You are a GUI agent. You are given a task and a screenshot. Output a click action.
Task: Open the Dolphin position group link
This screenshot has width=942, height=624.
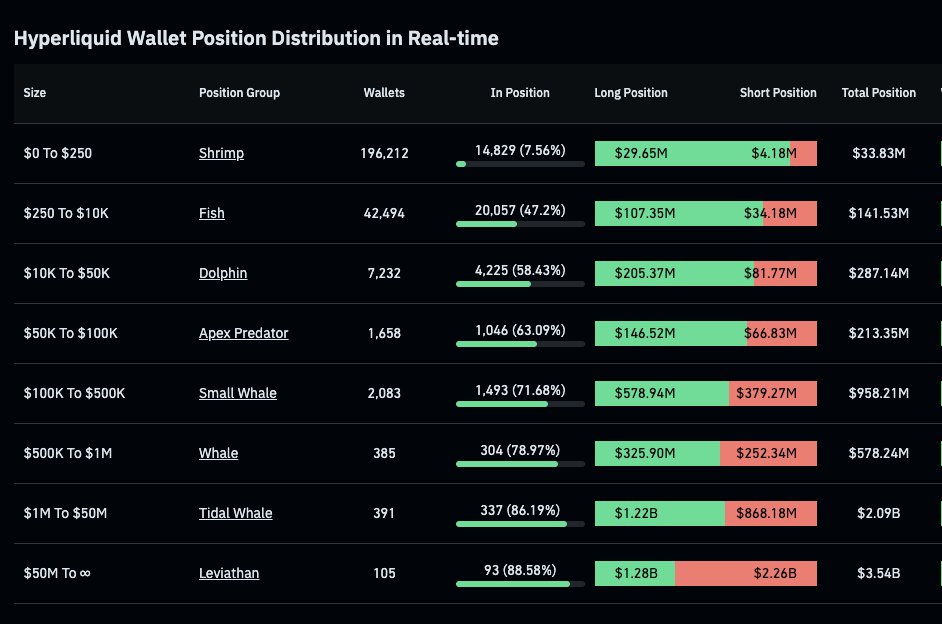click(223, 273)
